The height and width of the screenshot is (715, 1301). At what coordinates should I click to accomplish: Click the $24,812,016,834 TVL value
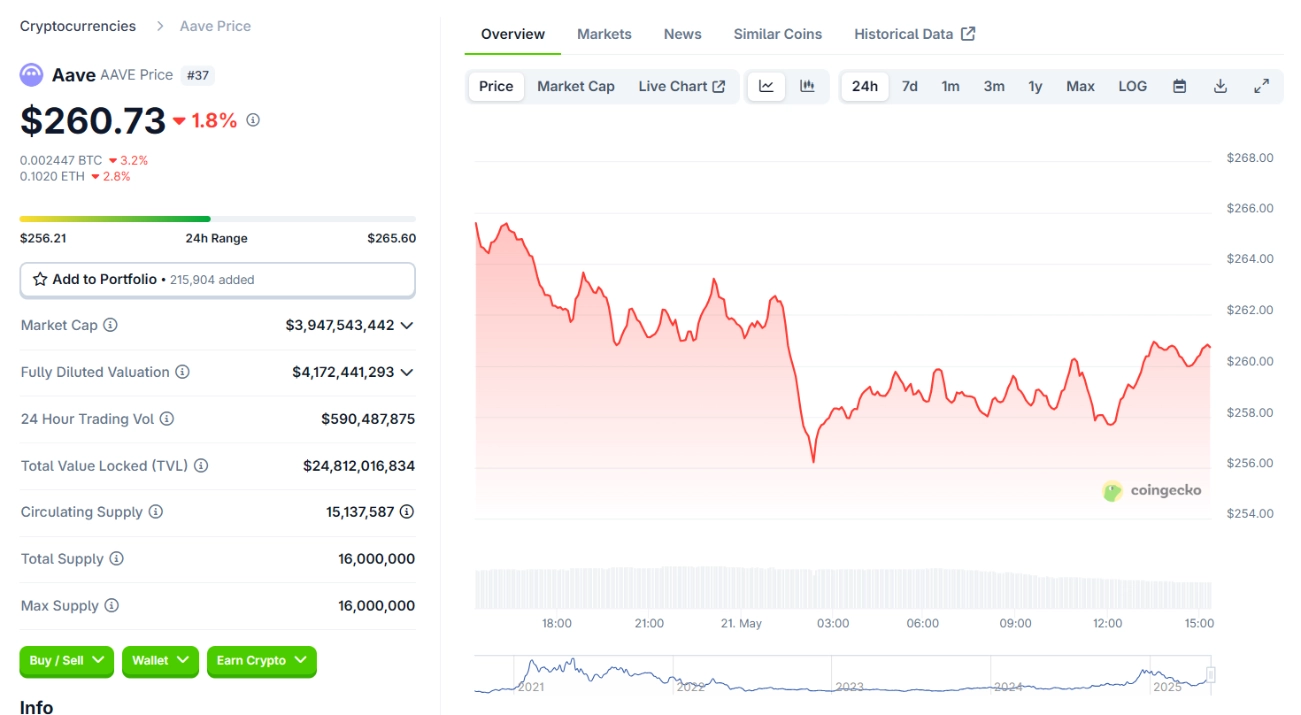coord(359,466)
